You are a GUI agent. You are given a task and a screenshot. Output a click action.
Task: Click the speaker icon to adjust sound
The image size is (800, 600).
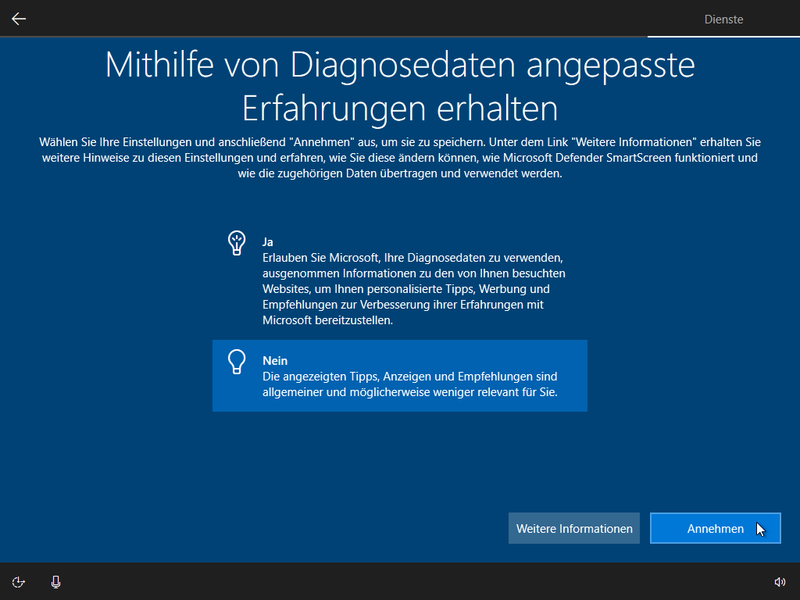pos(781,581)
